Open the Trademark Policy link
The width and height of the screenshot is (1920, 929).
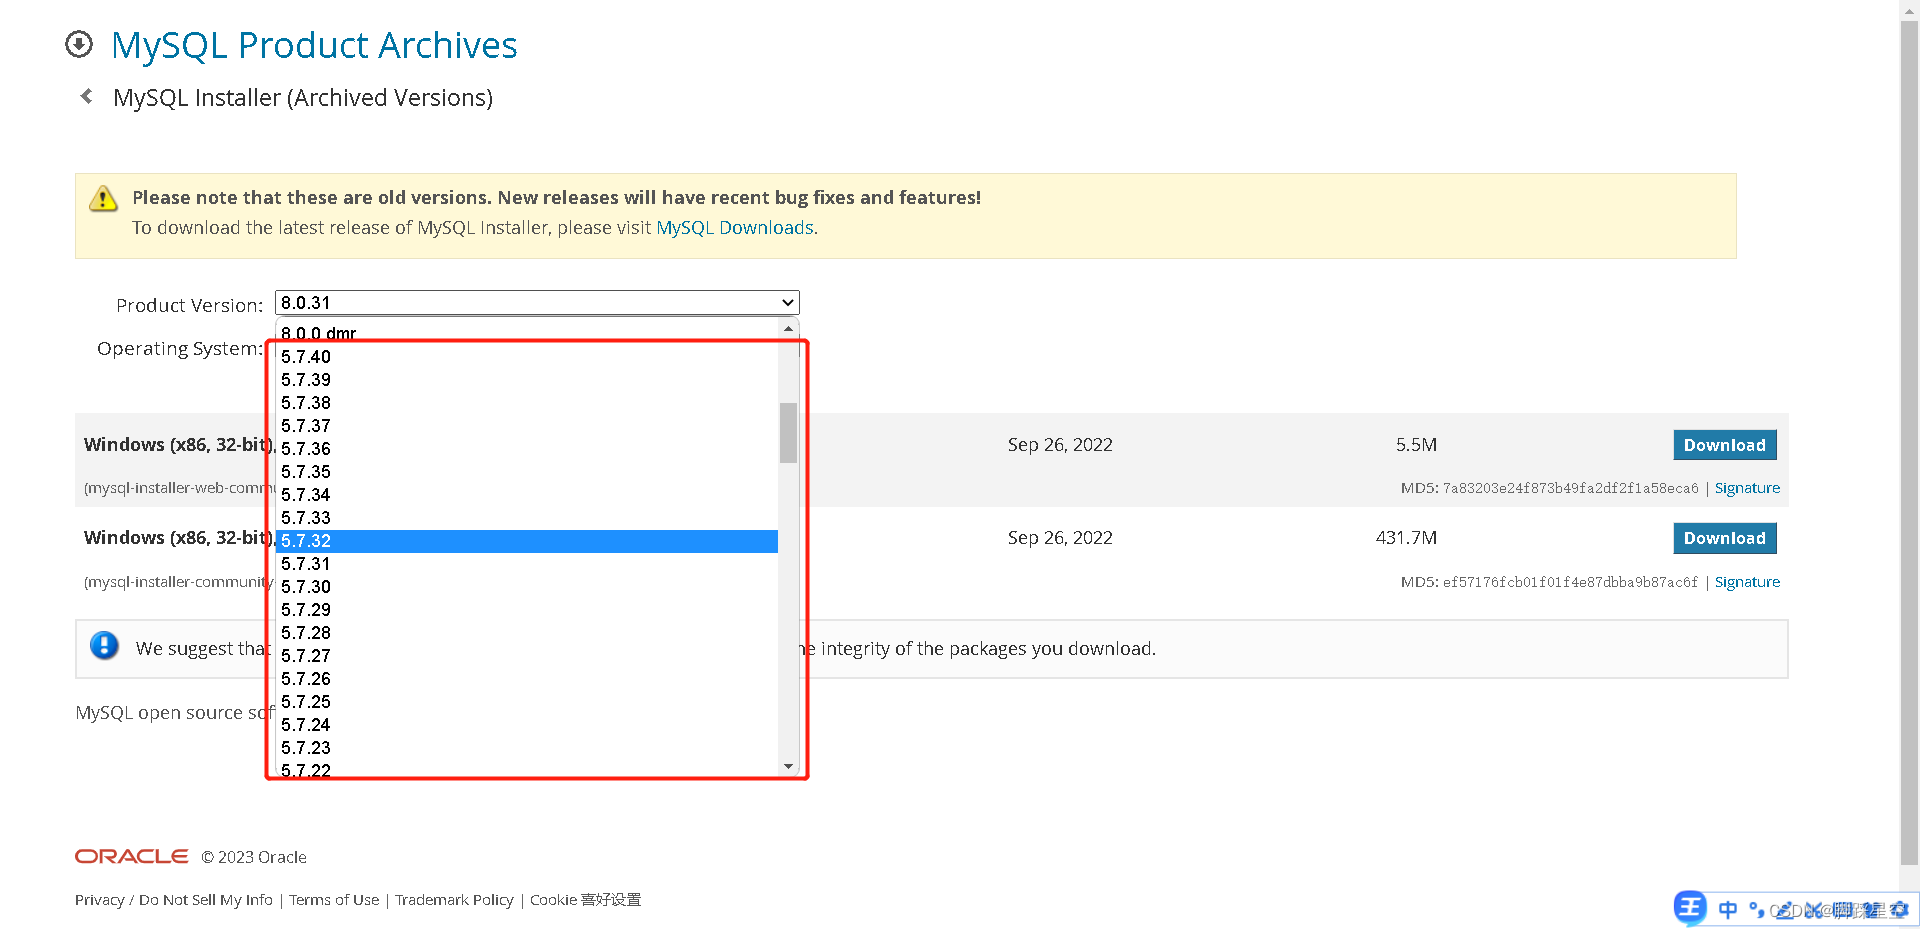click(454, 900)
